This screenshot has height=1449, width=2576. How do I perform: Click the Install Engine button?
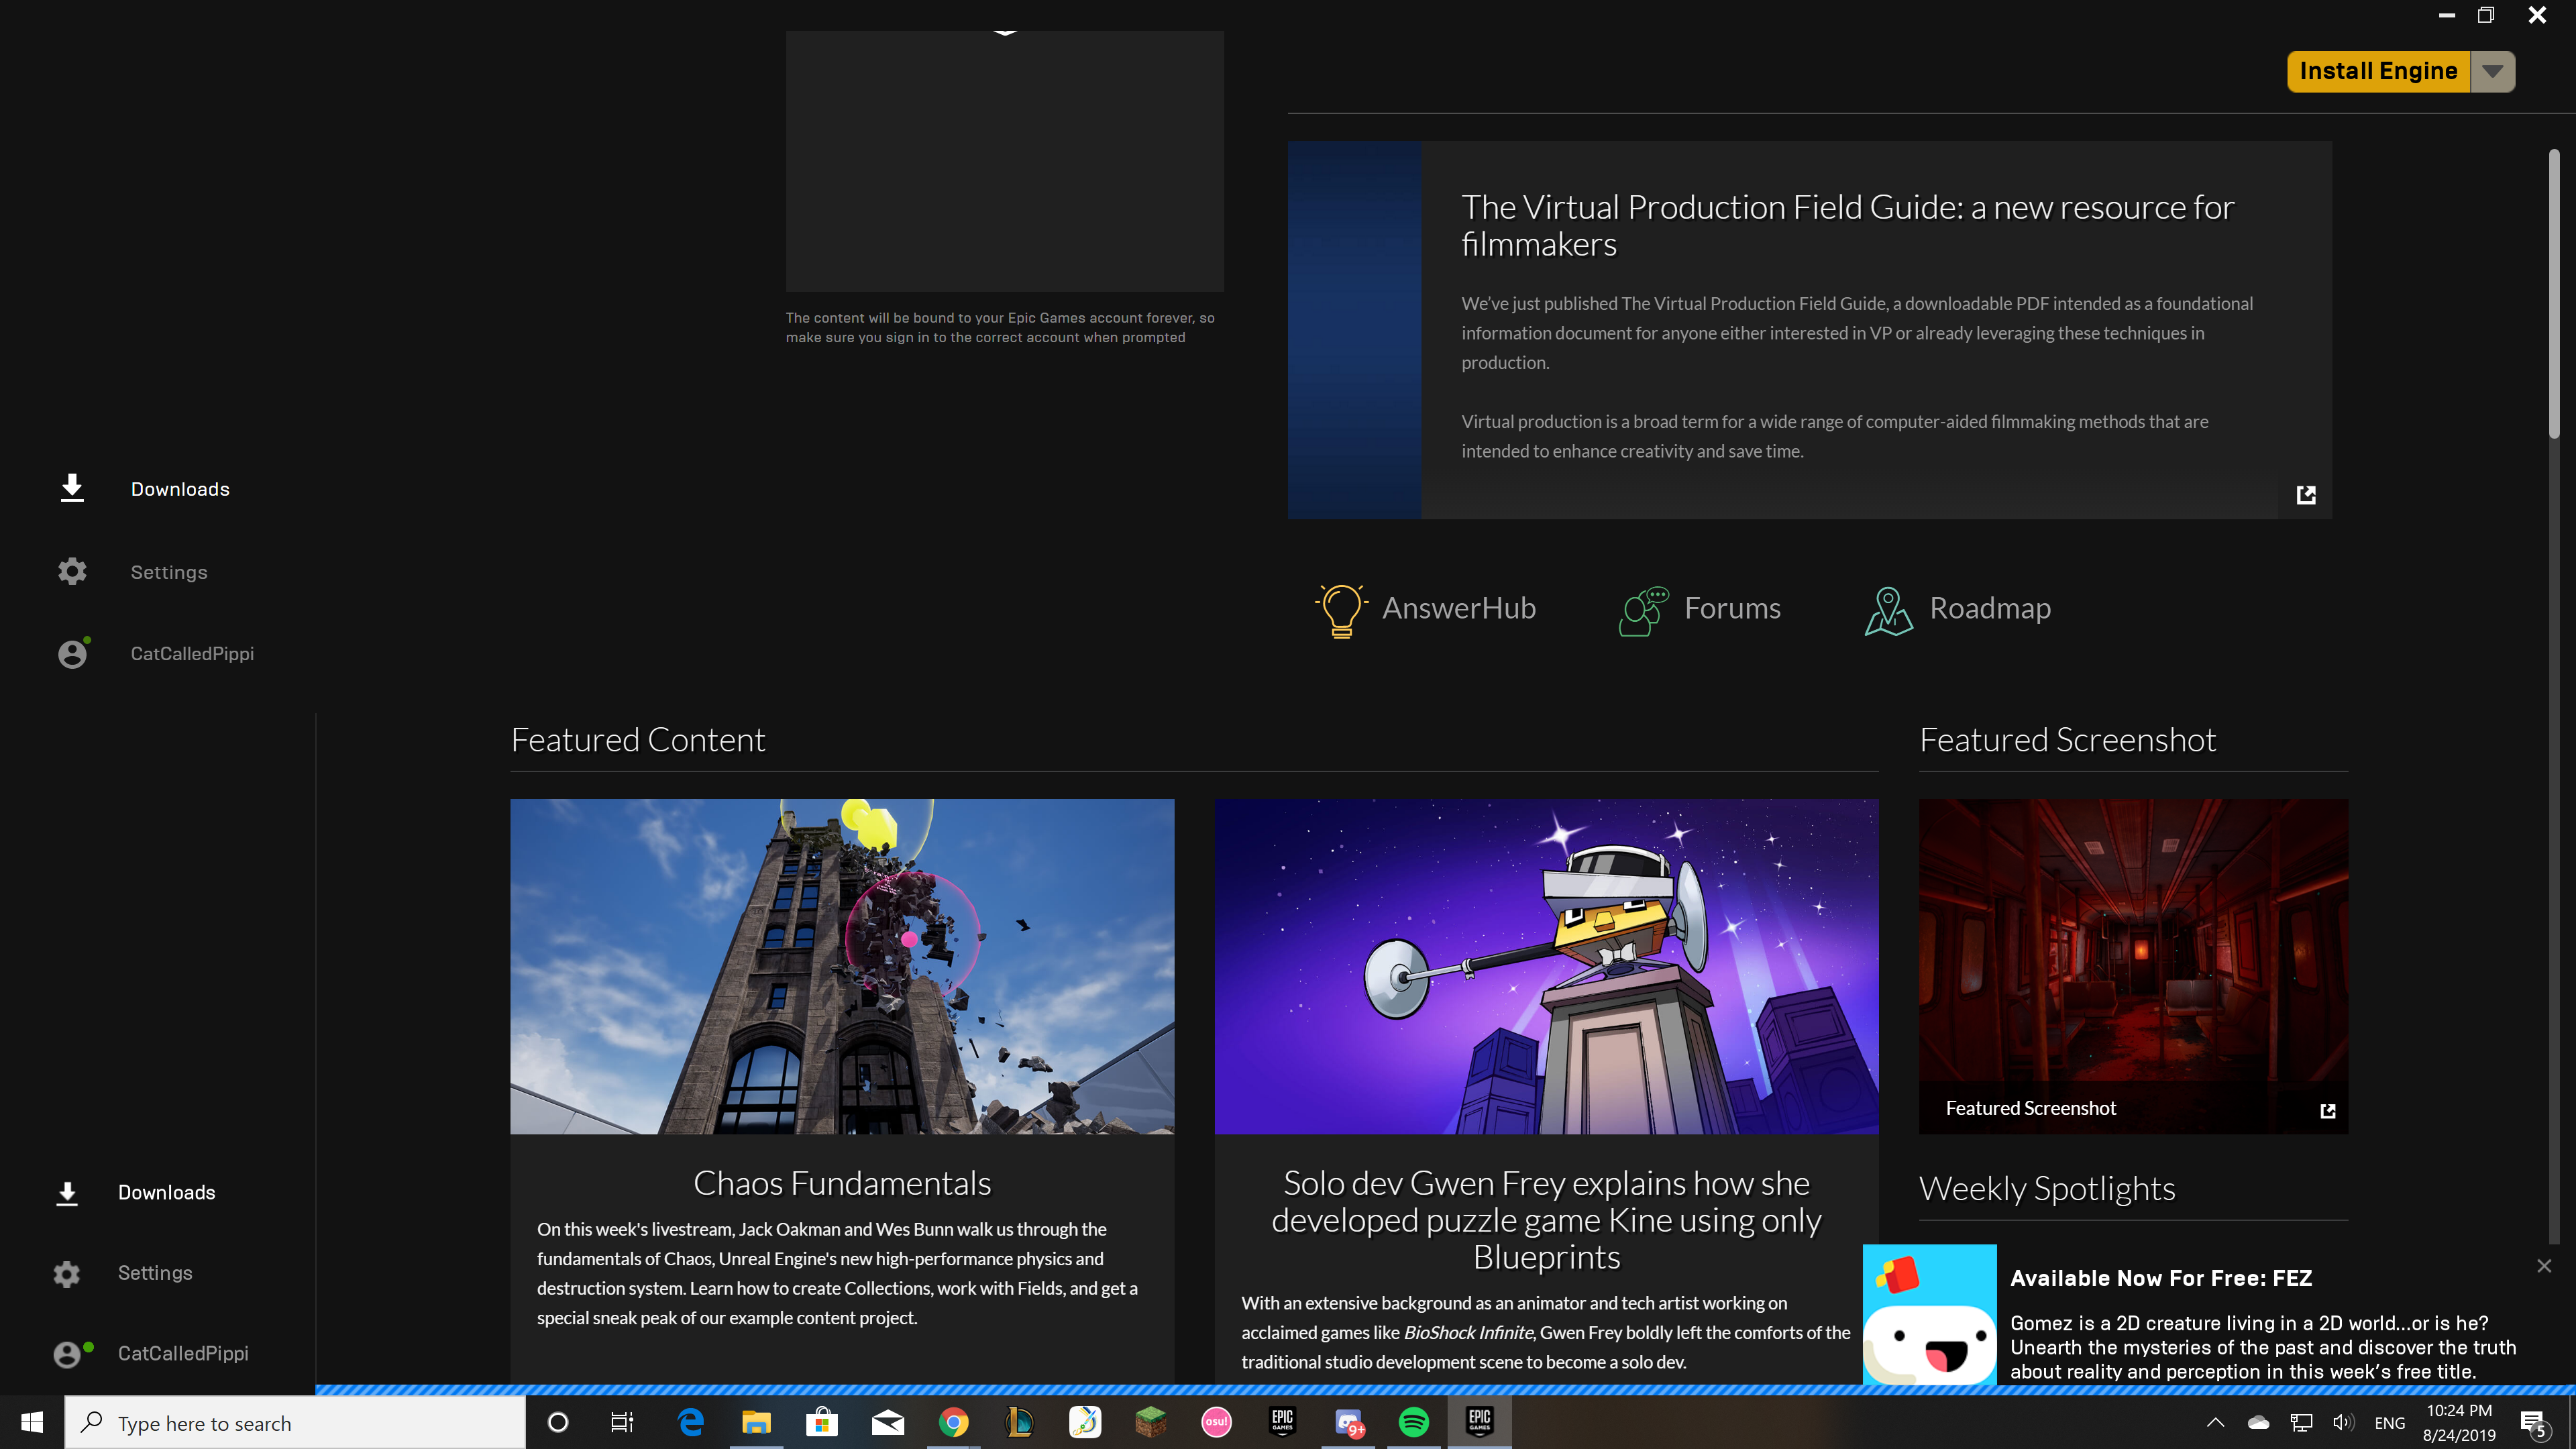click(x=2378, y=71)
